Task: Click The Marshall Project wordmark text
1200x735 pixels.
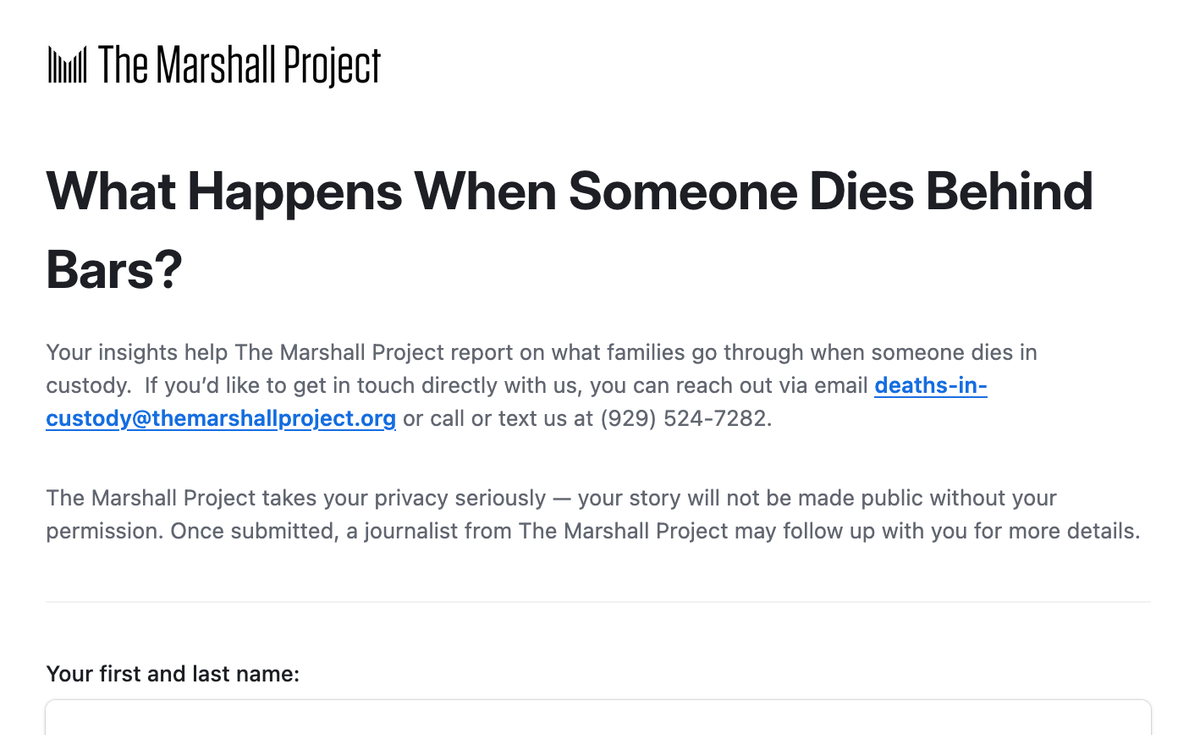Action: click(240, 66)
